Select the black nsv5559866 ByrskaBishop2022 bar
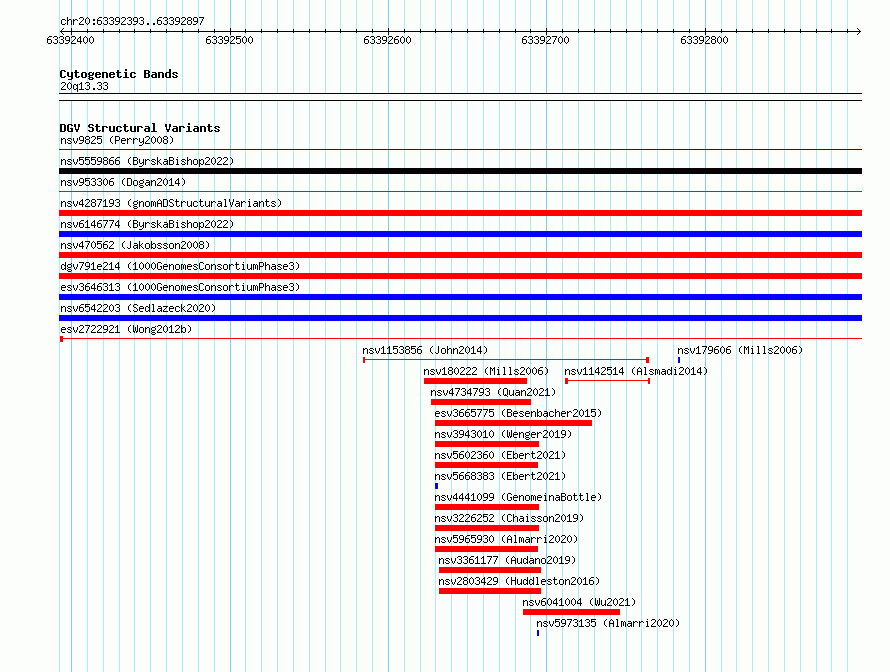 460,171
